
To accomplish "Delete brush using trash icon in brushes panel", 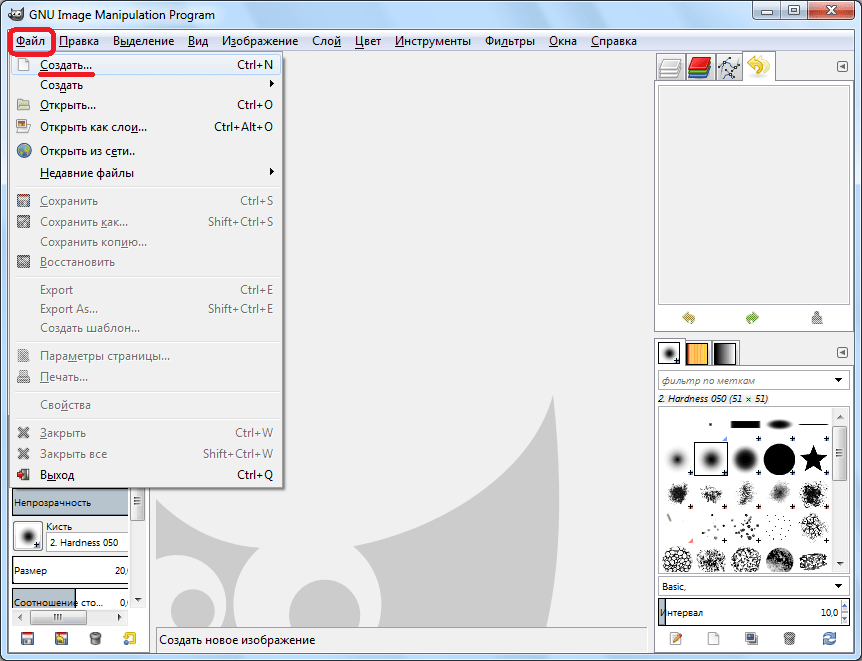I will point(789,638).
